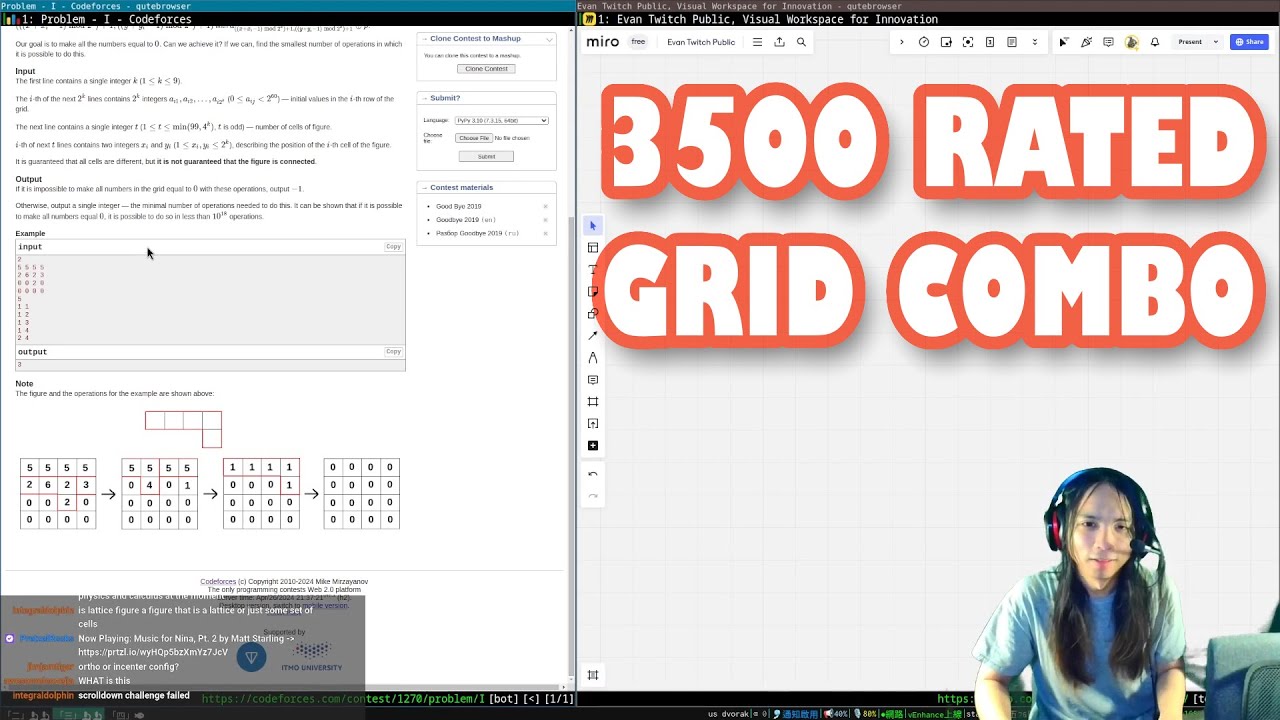This screenshot has width=1280, height=720.
Task: Copy the example output
Action: click(393, 352)
